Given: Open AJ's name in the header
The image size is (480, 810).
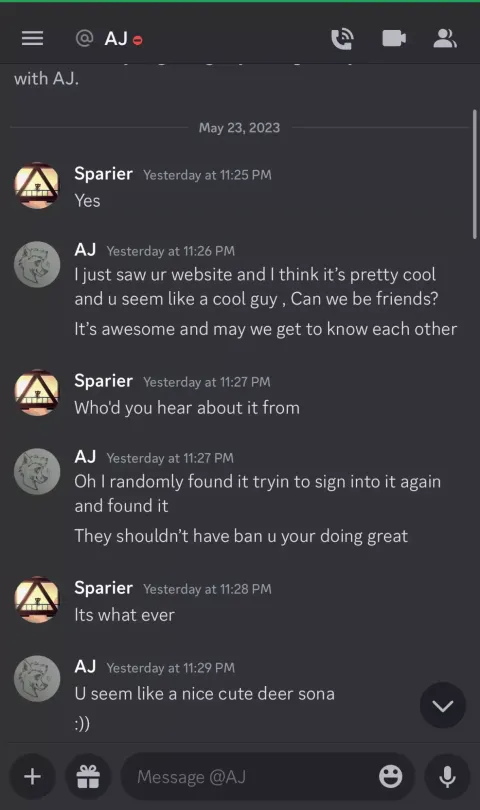Looking at the screenshot, I should (x=116, y=39).
